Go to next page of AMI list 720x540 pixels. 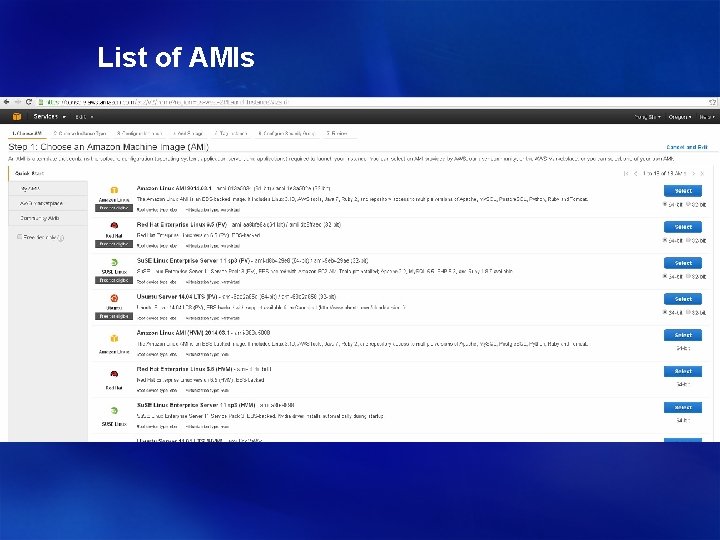coord(694,174)
